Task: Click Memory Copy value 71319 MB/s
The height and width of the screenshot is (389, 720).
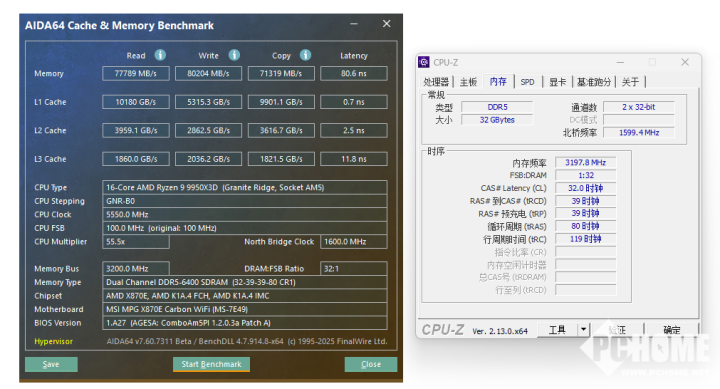Action: (x=281, y=73)
